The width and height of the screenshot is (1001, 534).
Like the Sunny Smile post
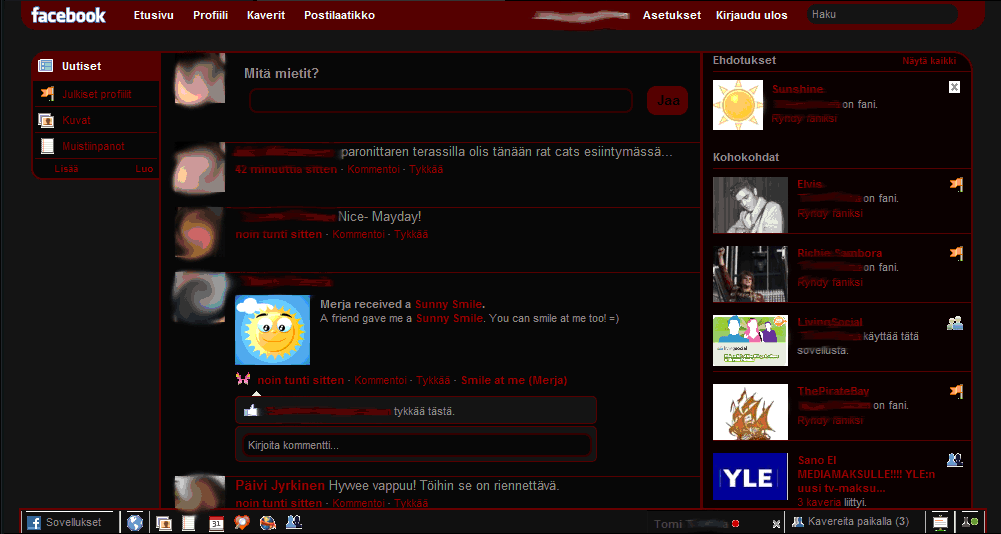[433, 380]
